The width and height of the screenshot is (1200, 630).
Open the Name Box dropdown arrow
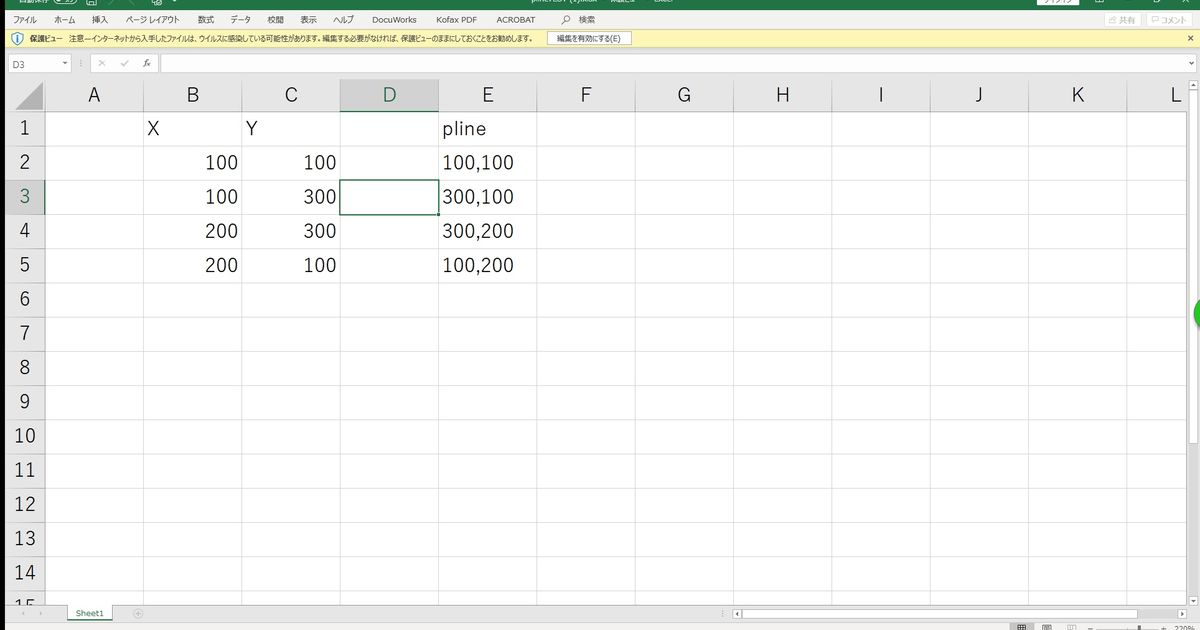[65, 63]
